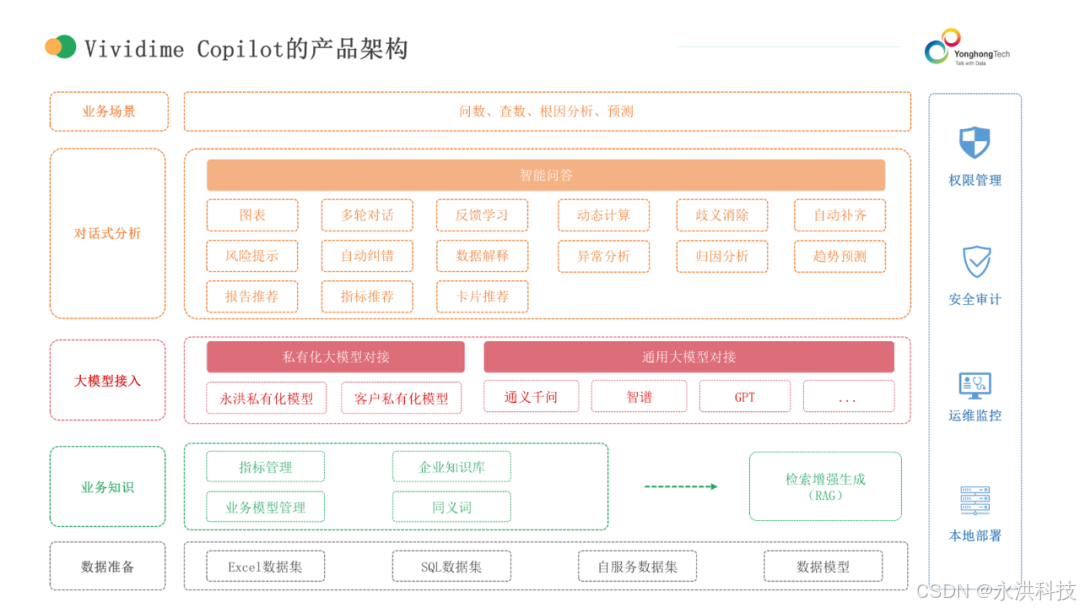Click the 智能问答 orange bar
1080x608 pixels.
point(546,175)
